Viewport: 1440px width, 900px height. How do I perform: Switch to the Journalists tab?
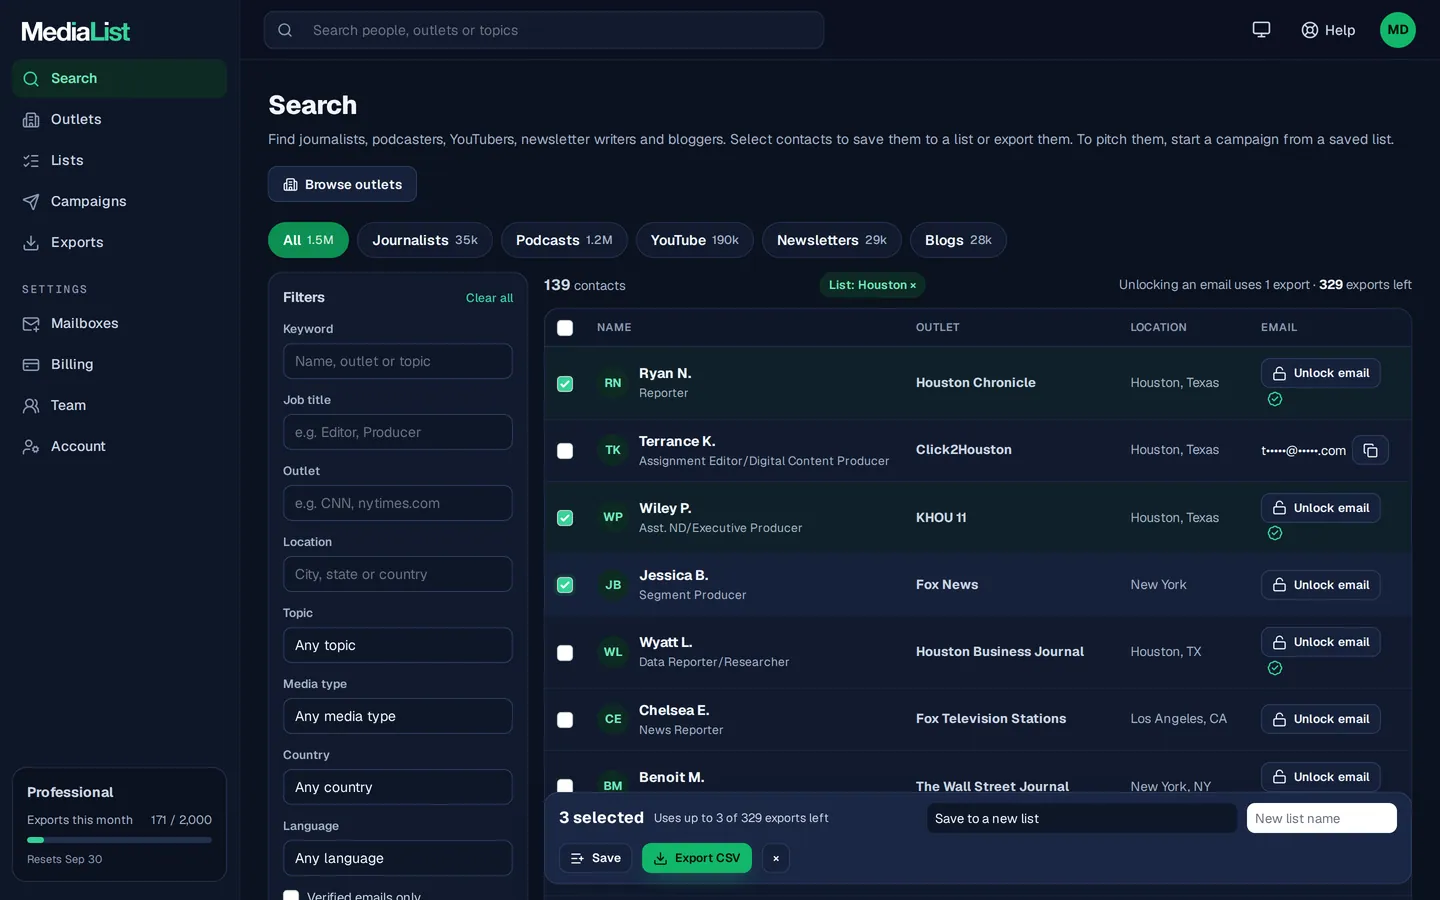click(425, 240)
